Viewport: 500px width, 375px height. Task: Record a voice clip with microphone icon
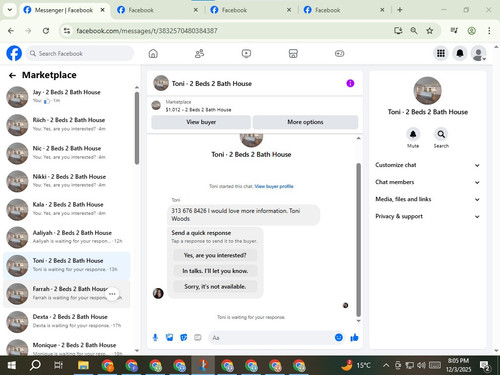[155, 338]
